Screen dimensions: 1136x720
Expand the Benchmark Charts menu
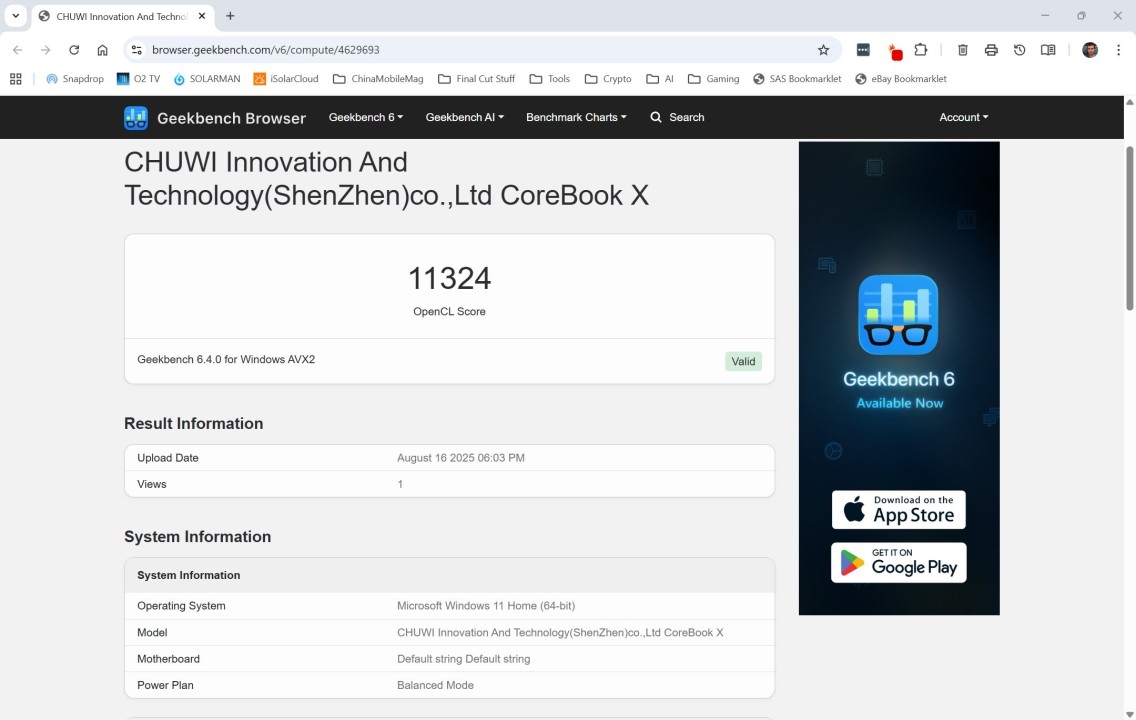(576, 117)
